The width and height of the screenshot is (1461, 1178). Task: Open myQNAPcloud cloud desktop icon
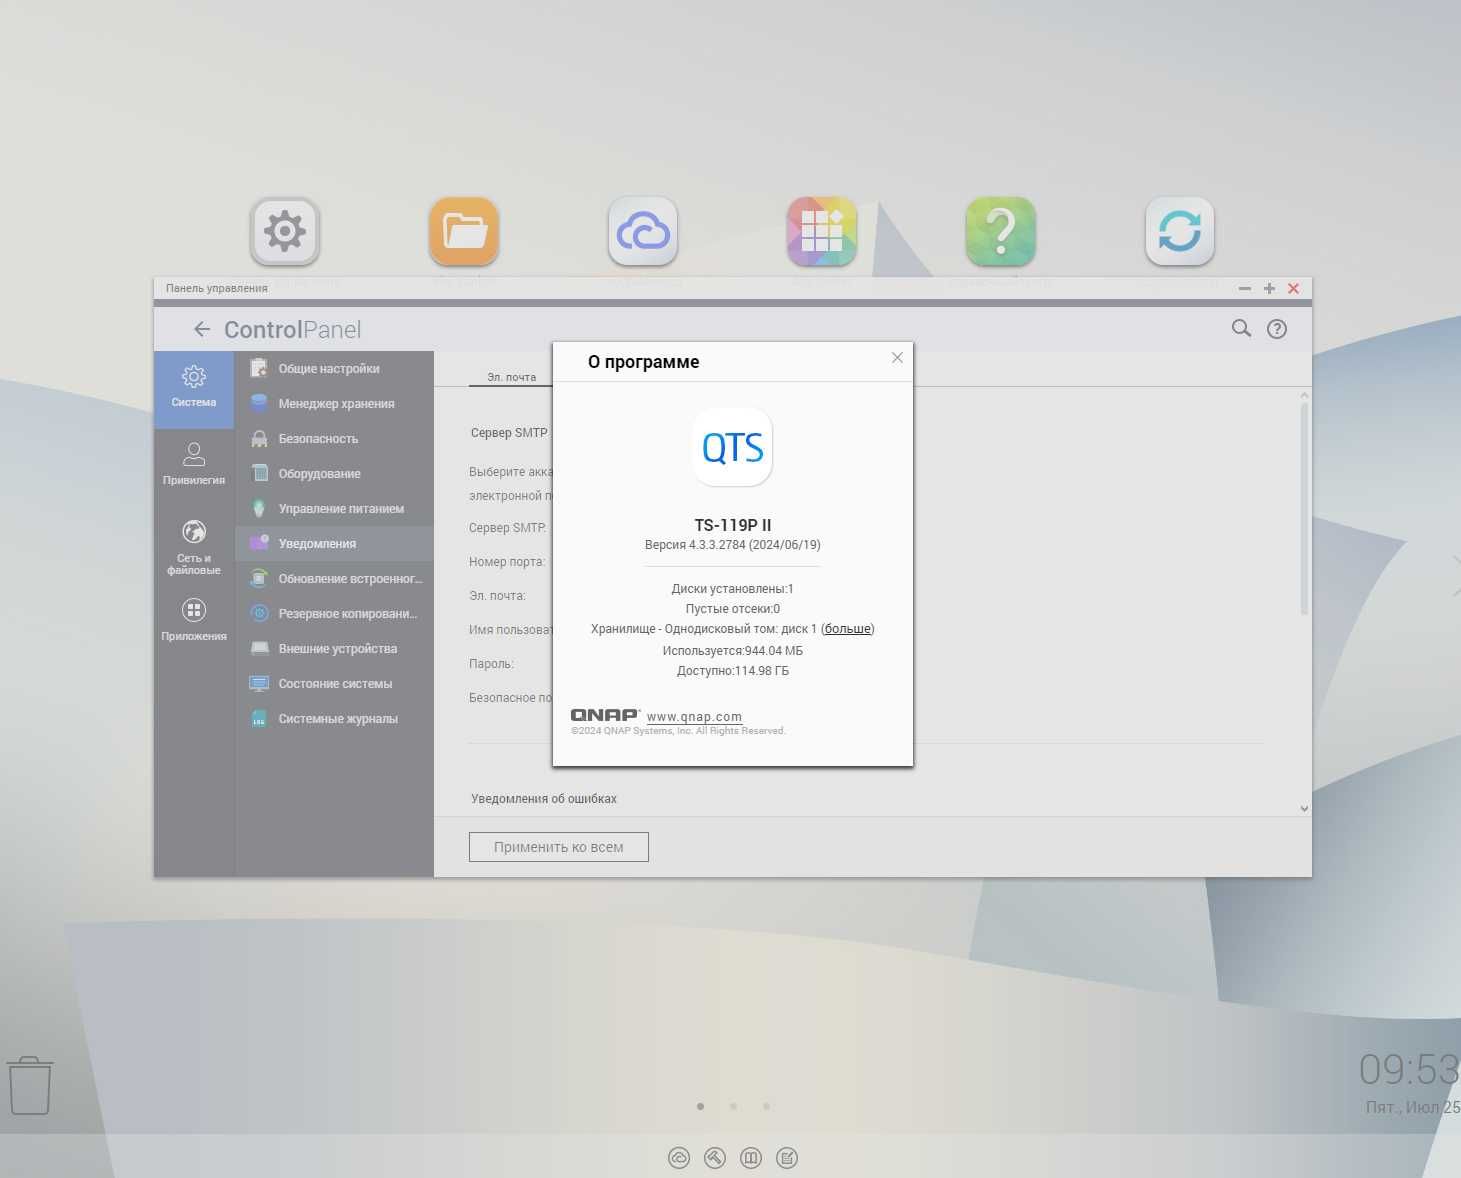coord(643,231)
